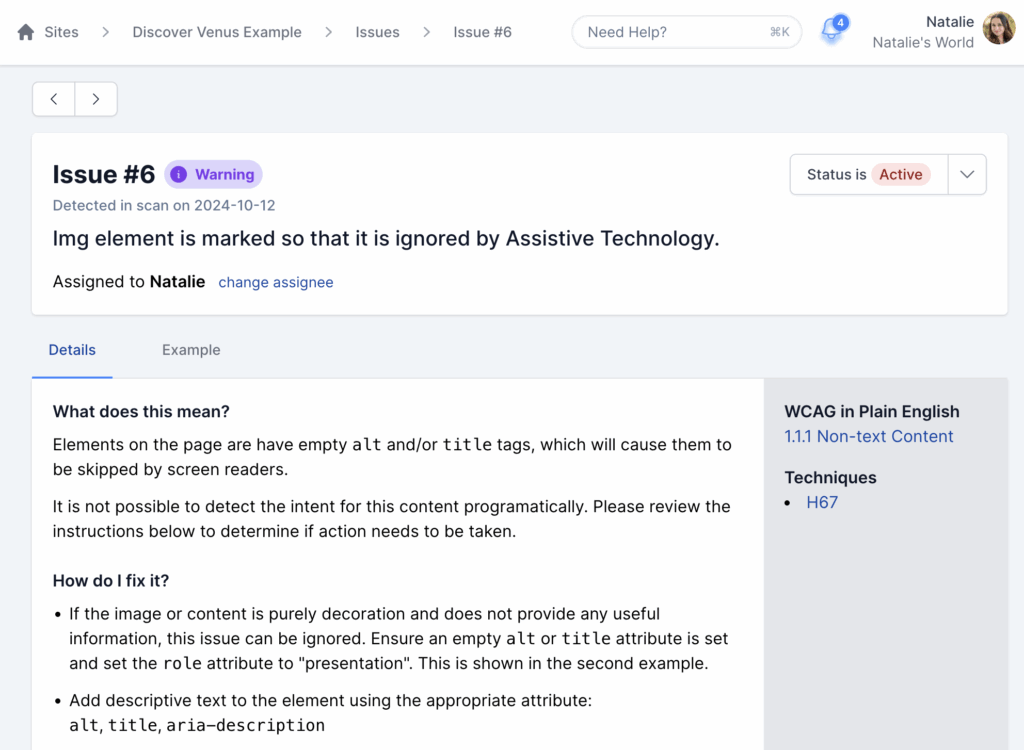Click the Warning severity badge

click(x=213, y=174)
